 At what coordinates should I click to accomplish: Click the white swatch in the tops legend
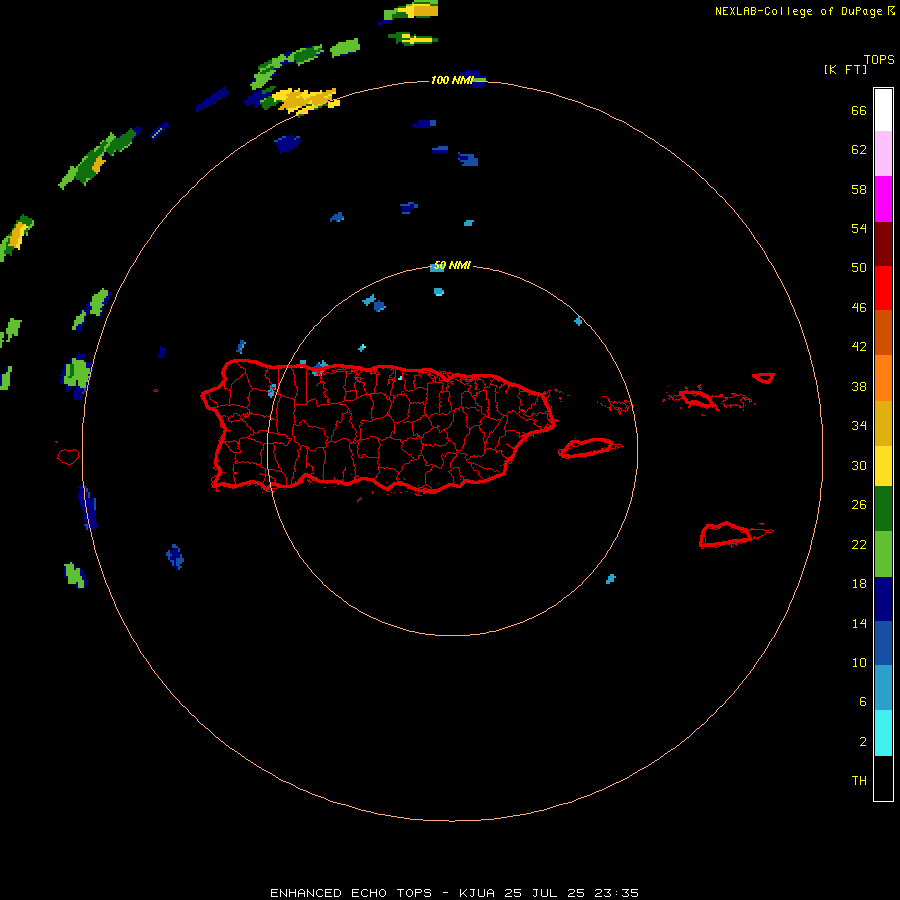pos(883,110)
